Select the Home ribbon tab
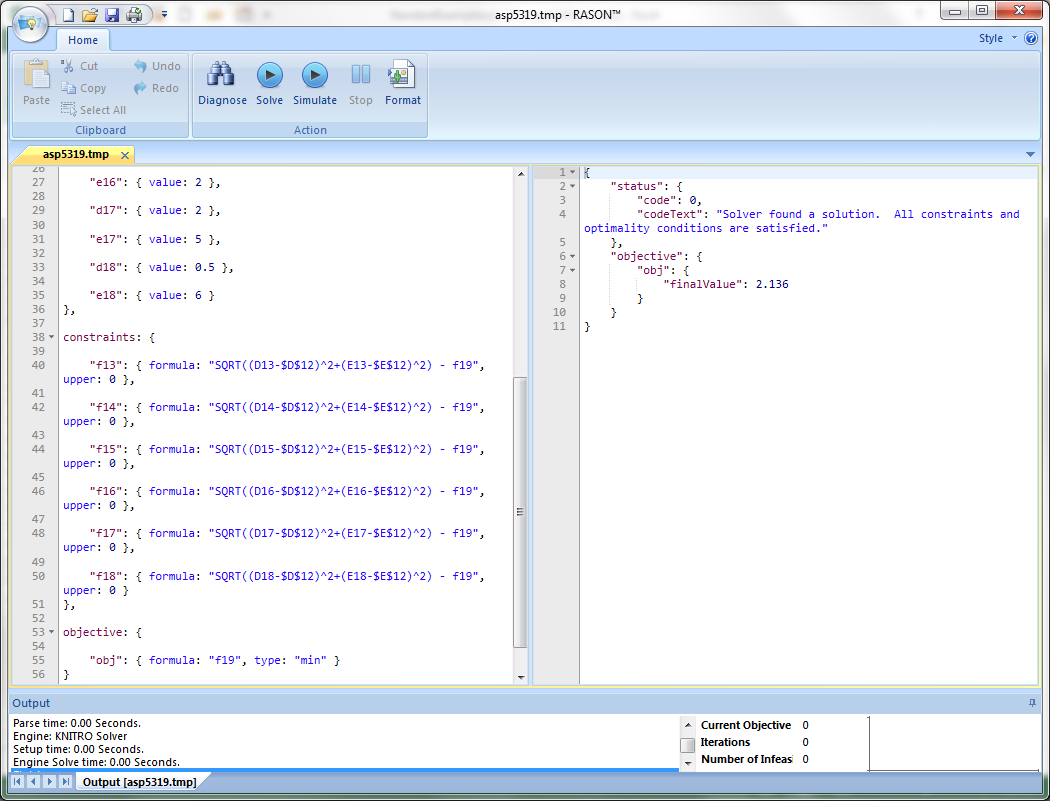This screenshot has height=801, width=1050. point(83,40)
